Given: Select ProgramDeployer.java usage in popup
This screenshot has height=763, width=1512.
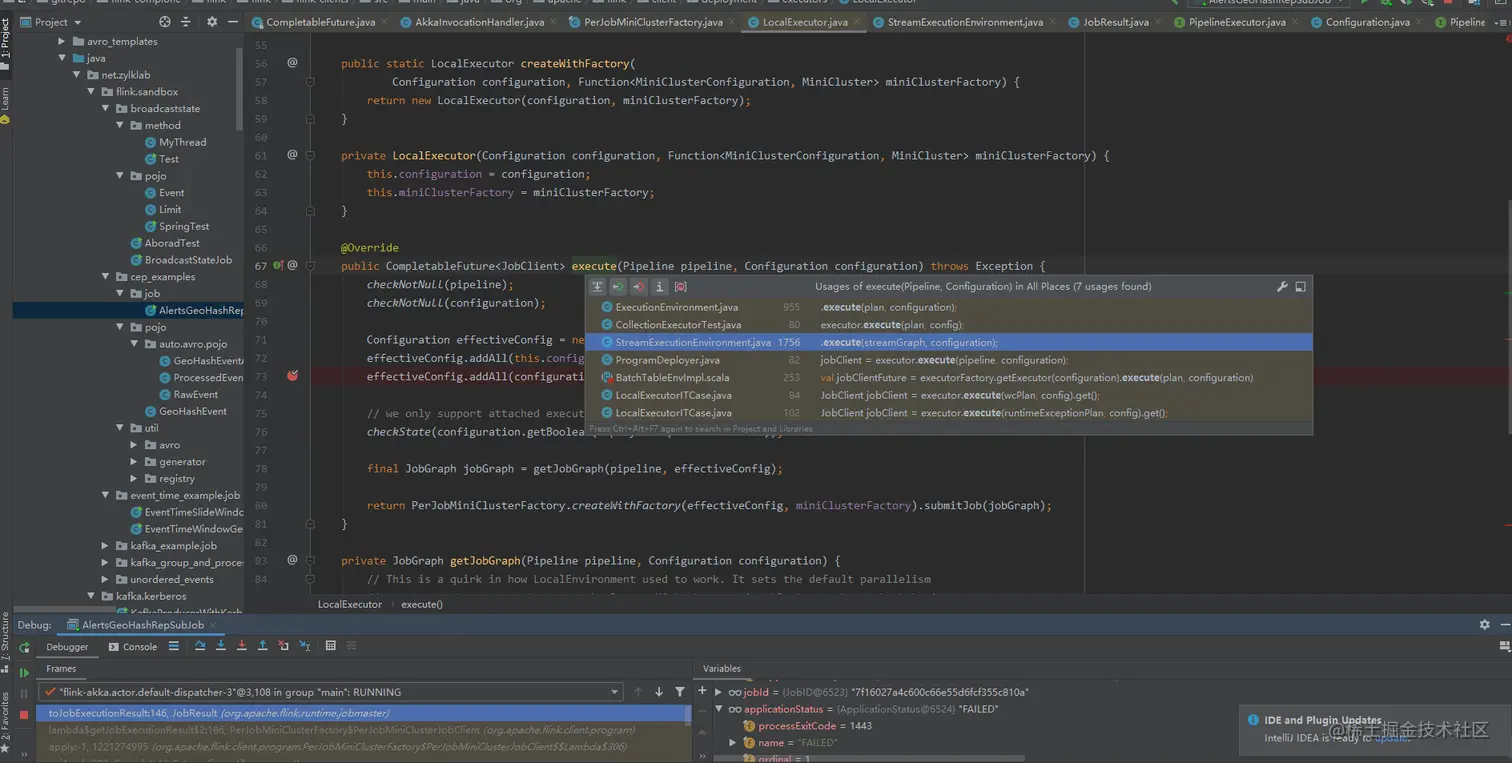Looking at the screenshot, I should [x=667, y=360].
